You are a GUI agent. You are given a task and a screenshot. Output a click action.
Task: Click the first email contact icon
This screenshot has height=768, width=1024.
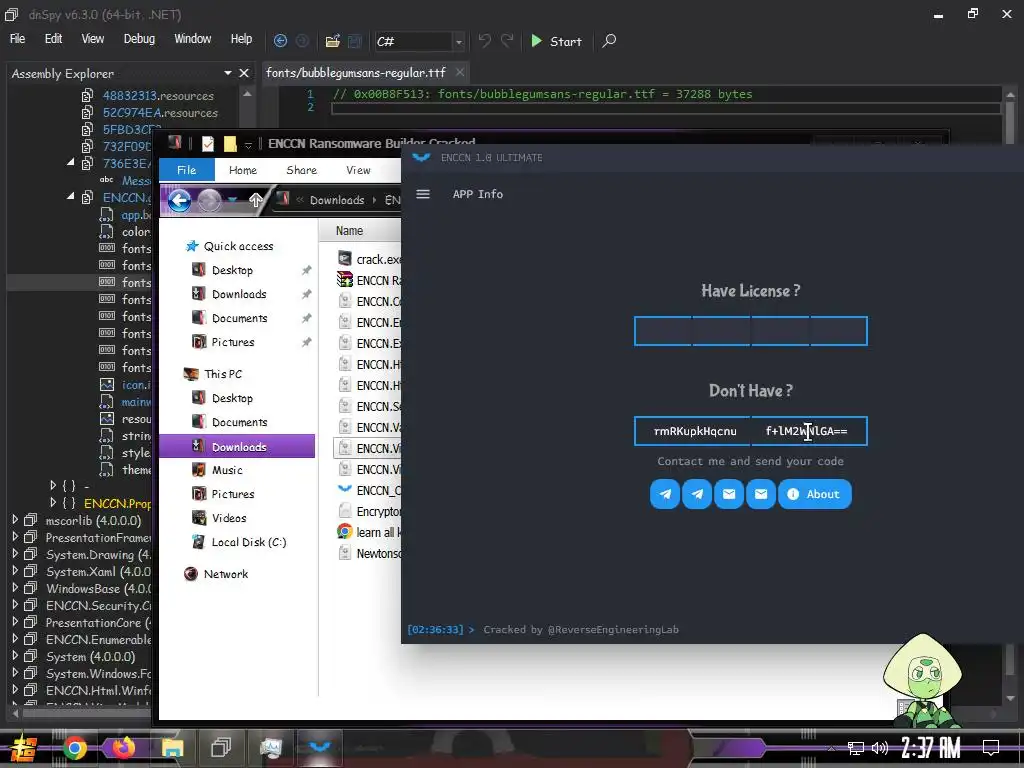click(729, 494)
